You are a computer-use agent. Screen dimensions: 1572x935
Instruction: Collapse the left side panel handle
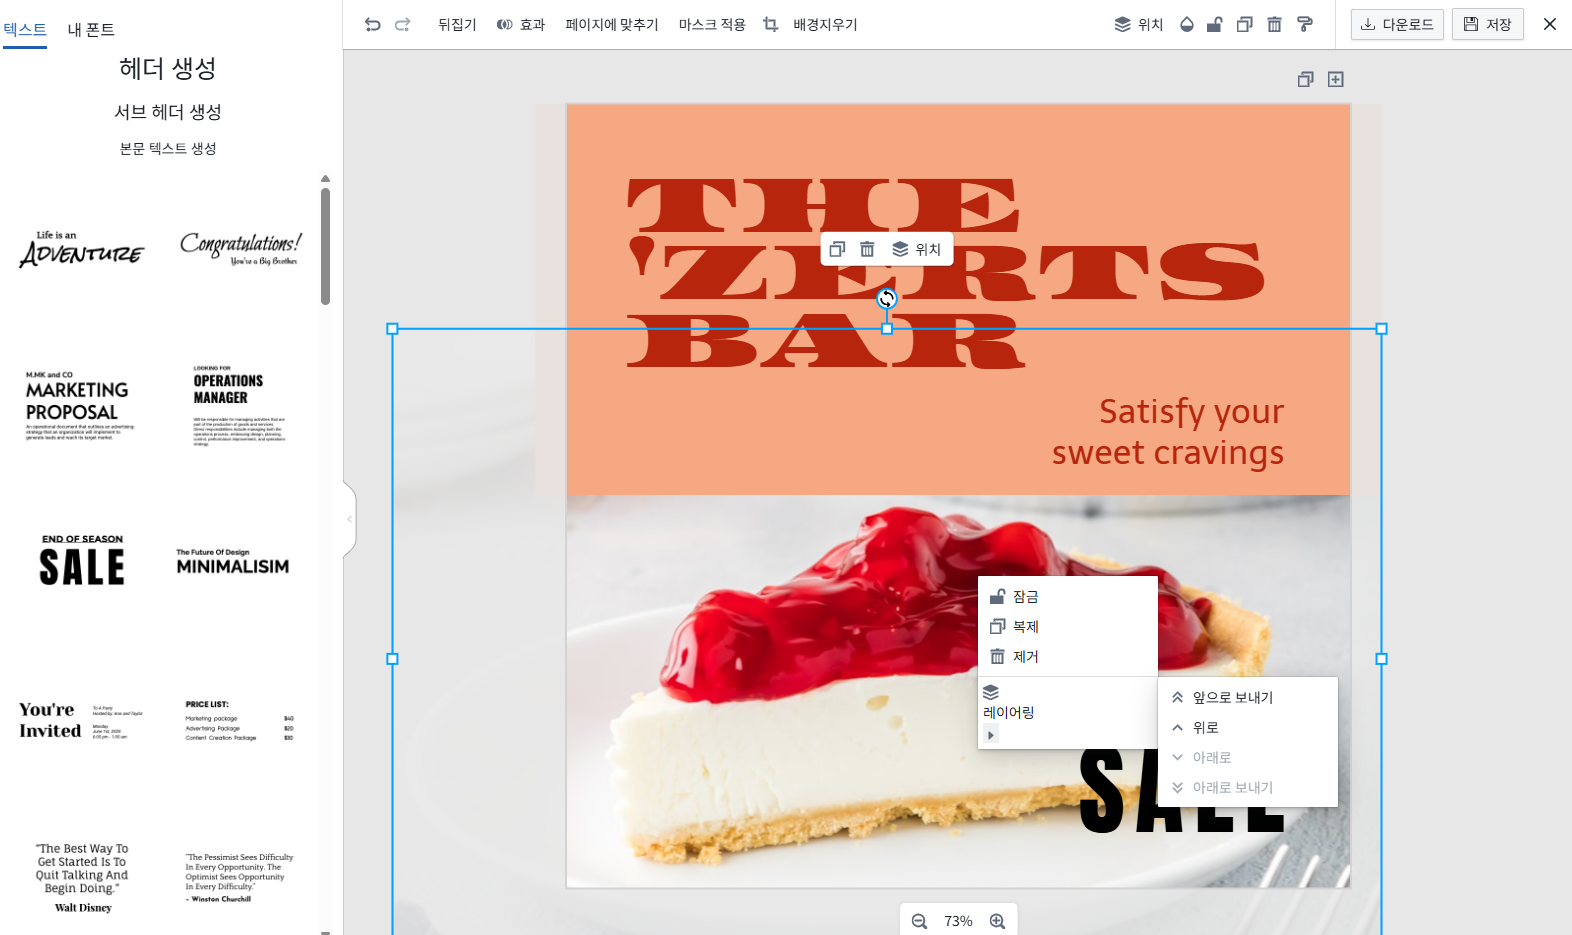coord(349,519)
